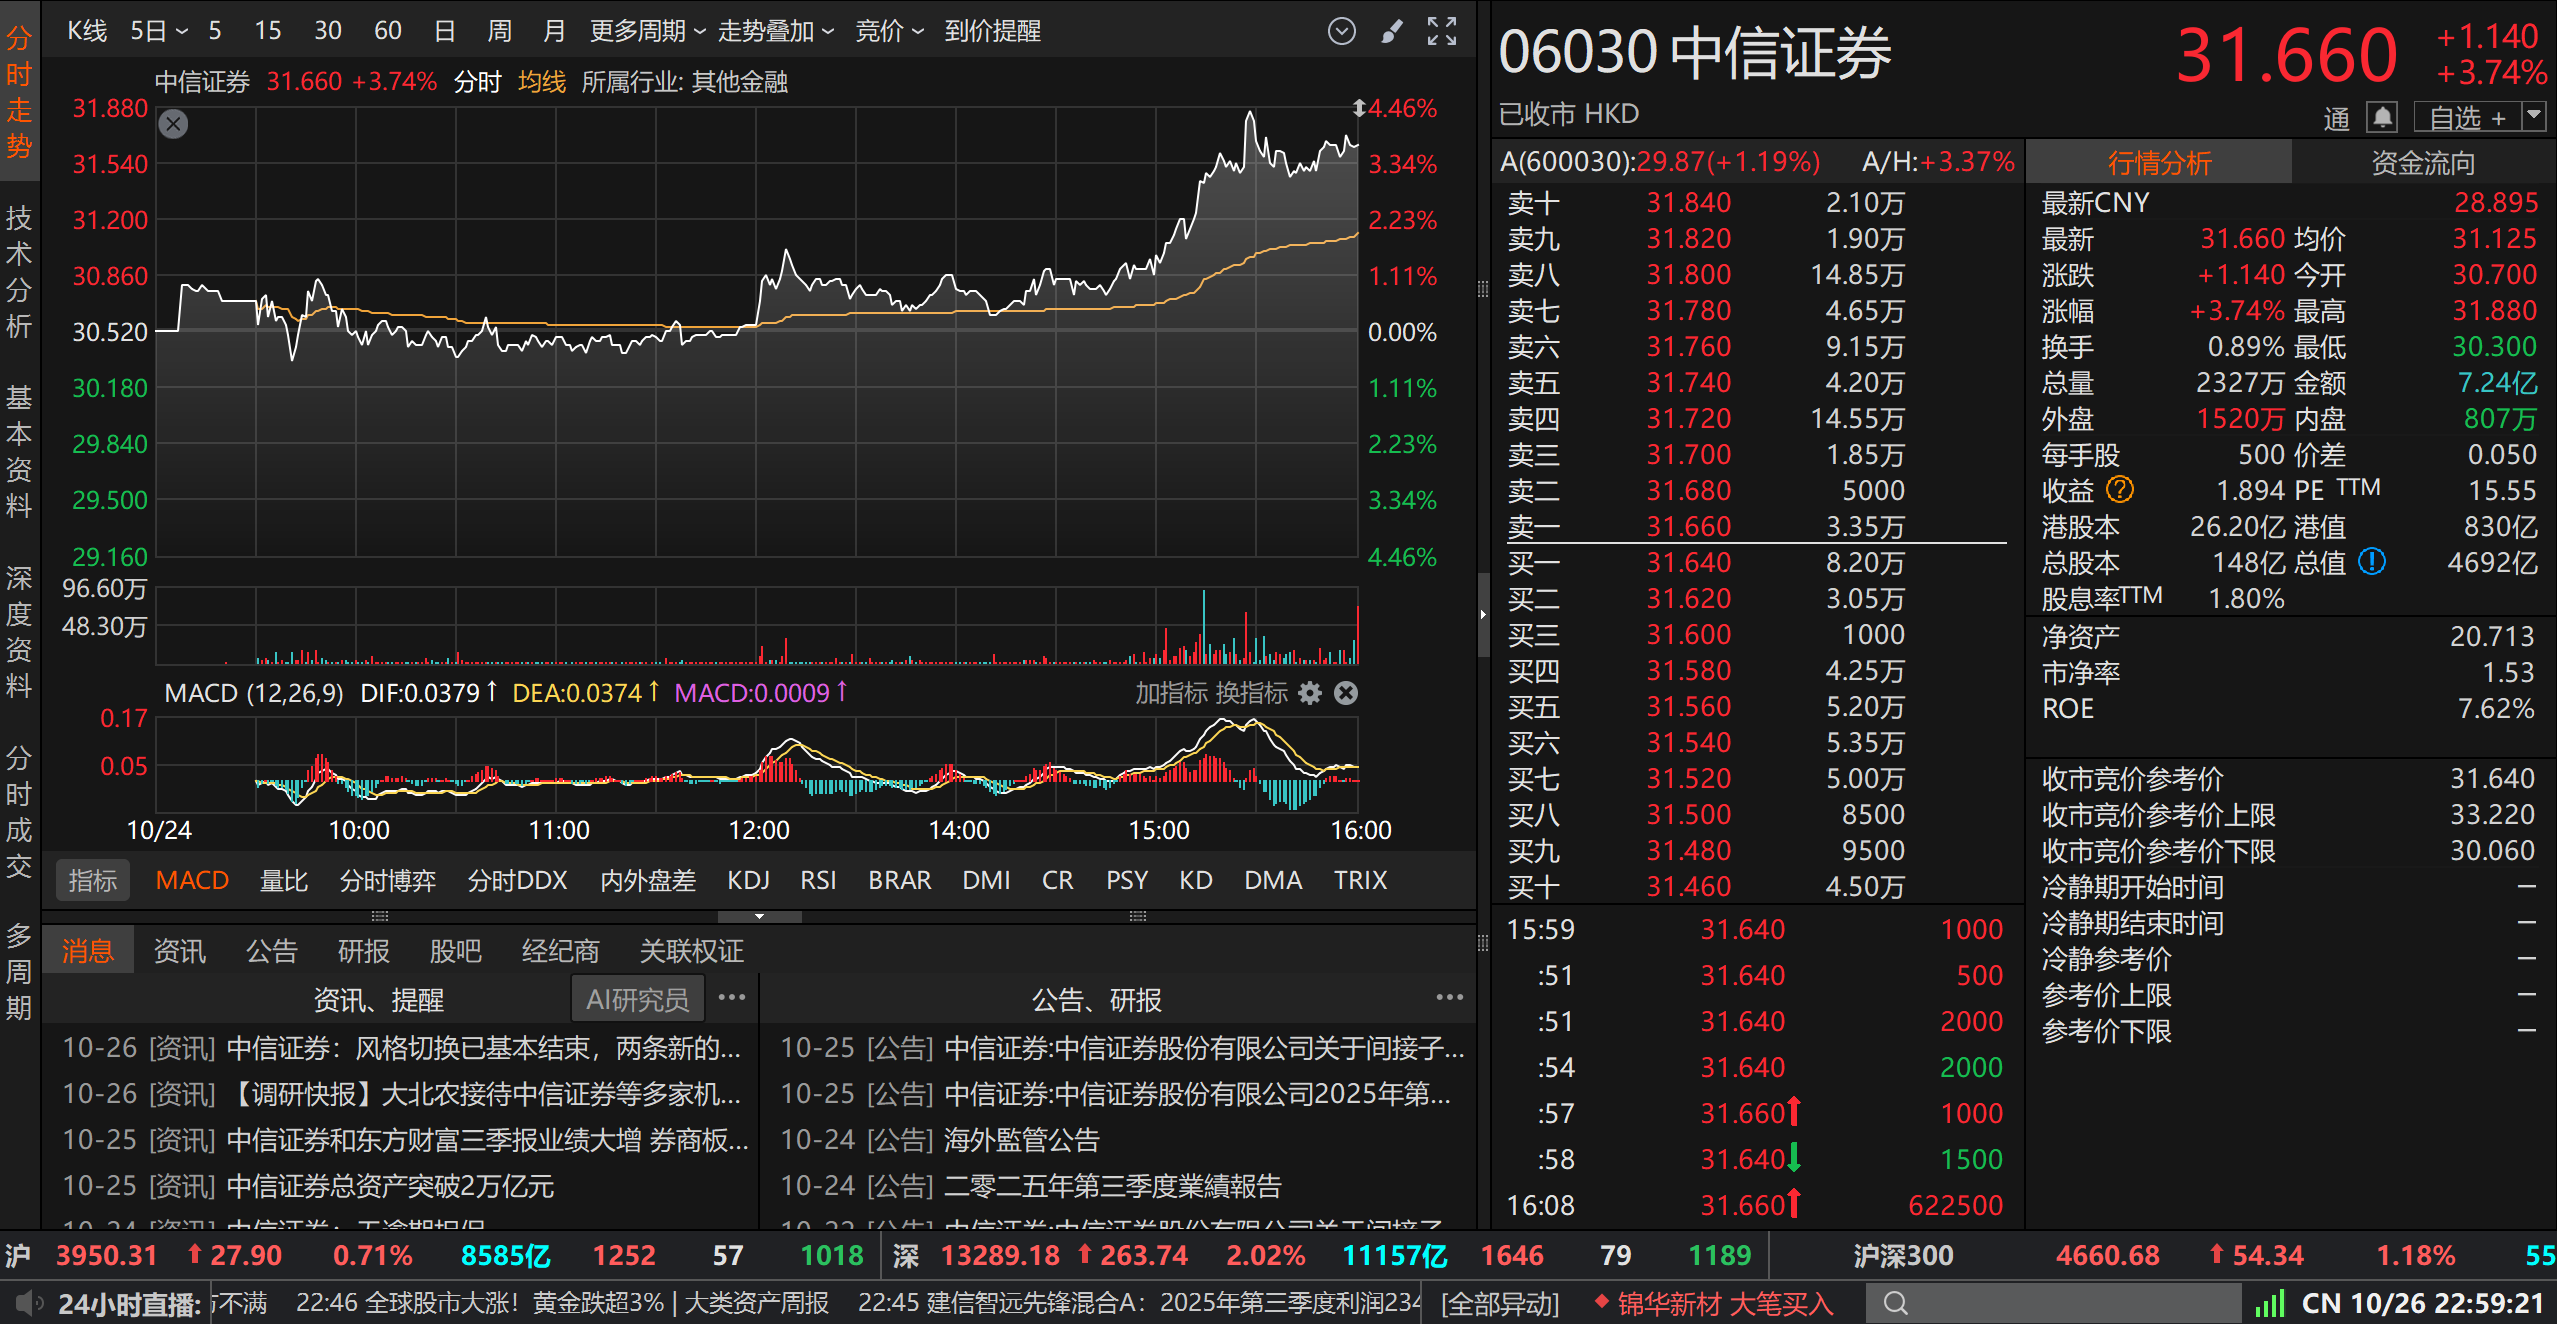Click the price alert bell icon

point(2382,118)
